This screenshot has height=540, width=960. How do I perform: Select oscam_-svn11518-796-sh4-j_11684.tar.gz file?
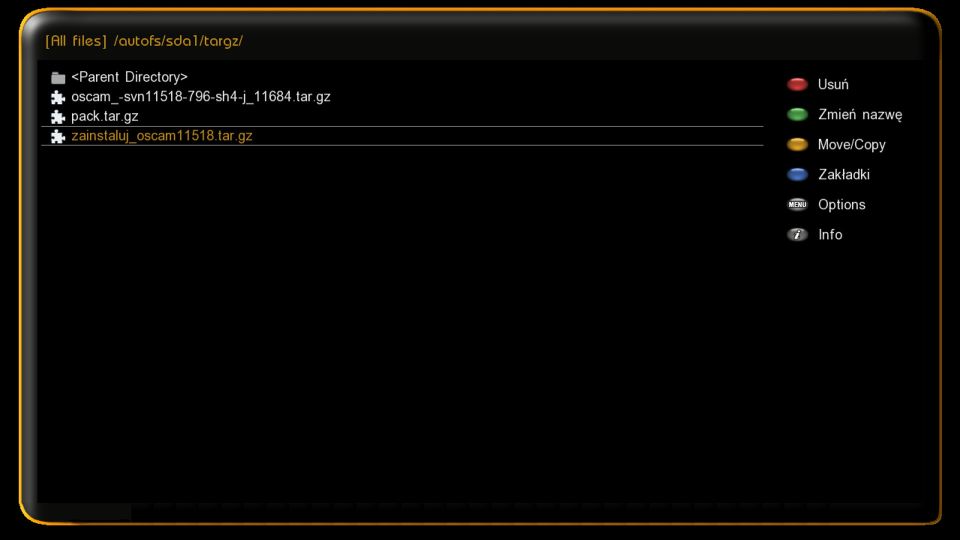402,97
